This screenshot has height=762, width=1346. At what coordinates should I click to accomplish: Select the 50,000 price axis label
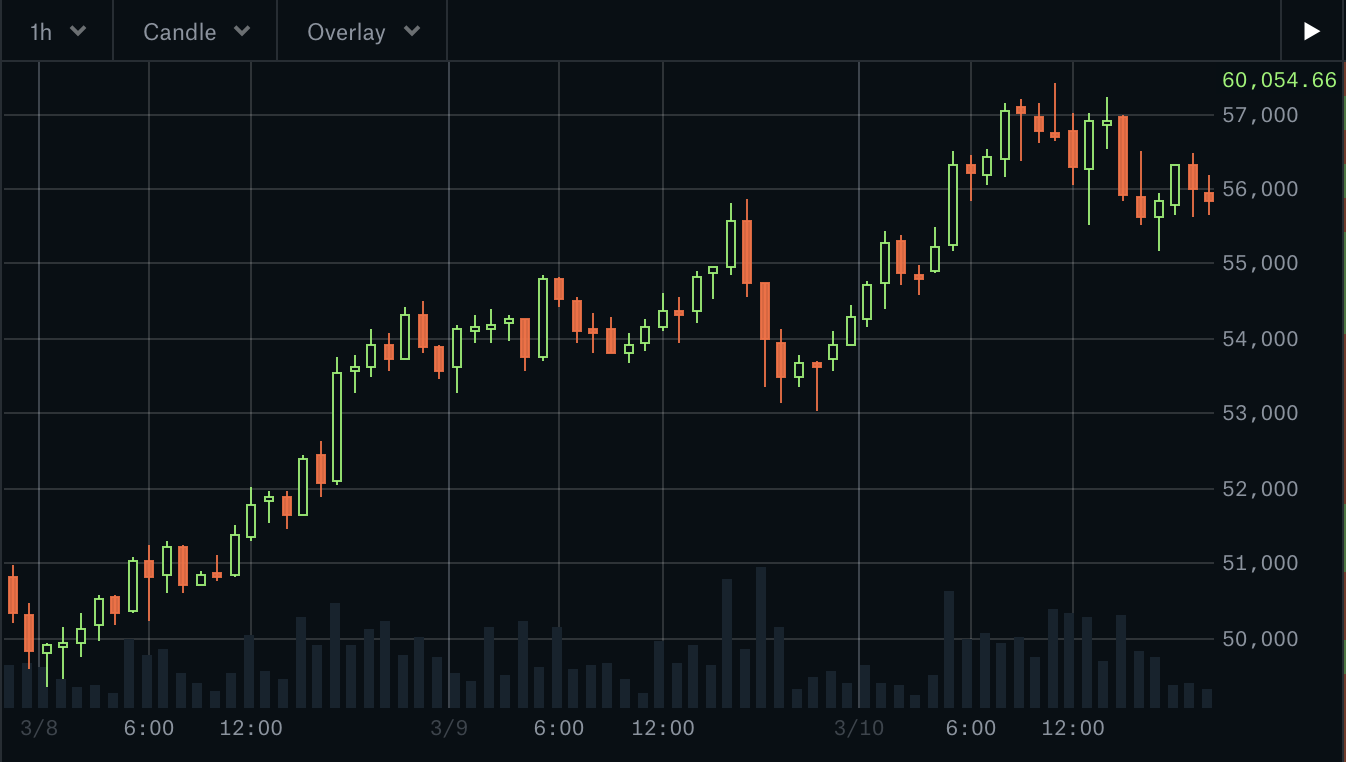coord(1260,639)
